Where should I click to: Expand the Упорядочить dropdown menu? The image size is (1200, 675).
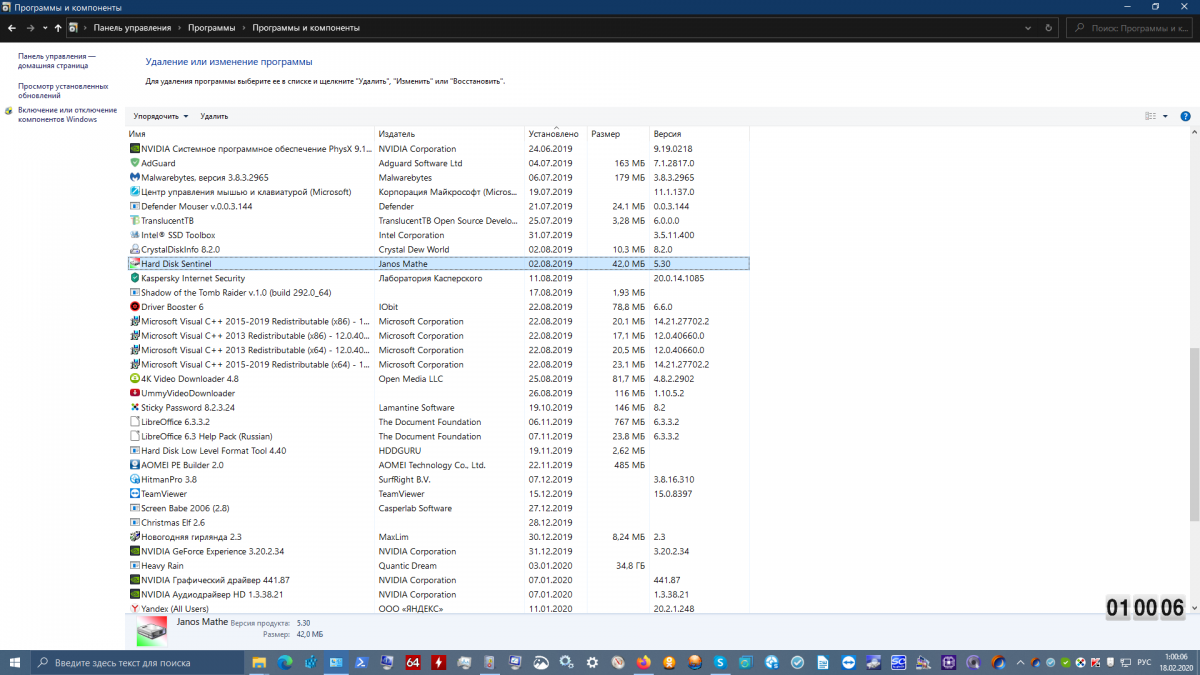[161, 116]
